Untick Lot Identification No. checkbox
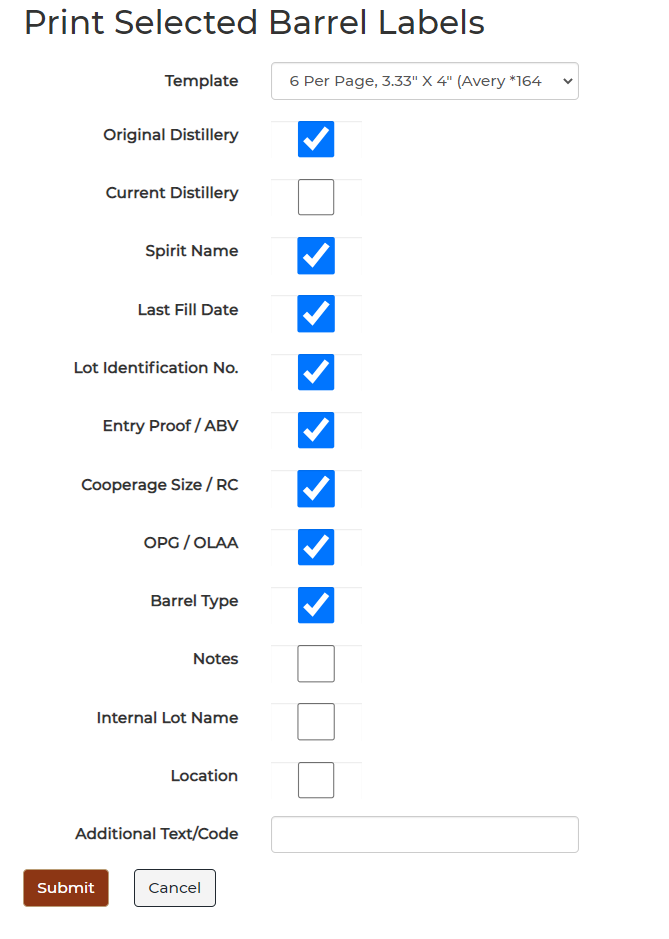This screenshot has width=669, height=939. pyautogui.click(x=316, y=372)
